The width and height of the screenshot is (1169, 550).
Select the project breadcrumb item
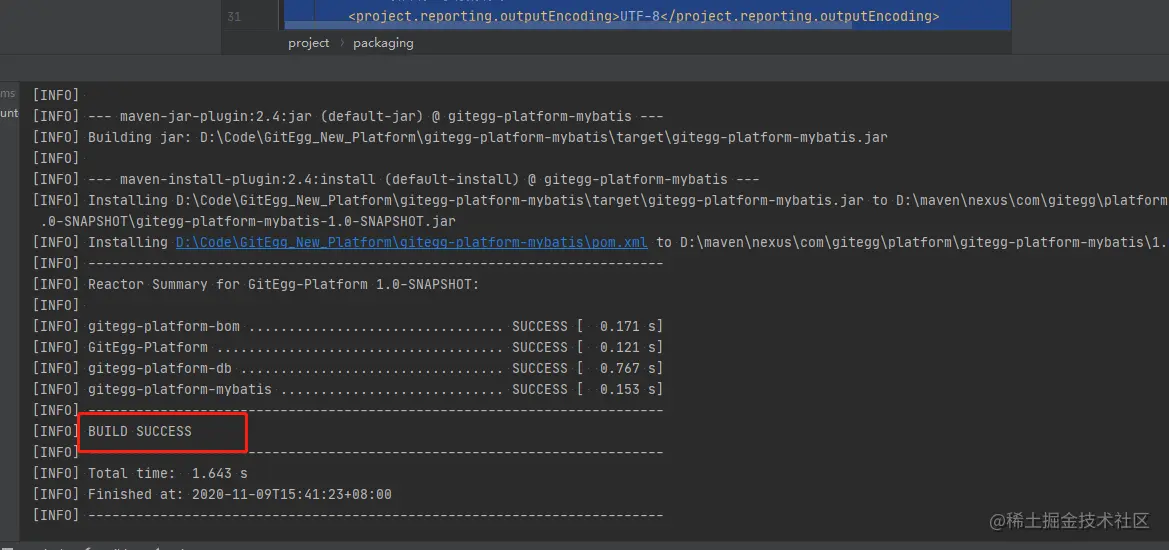click(308, 43)
